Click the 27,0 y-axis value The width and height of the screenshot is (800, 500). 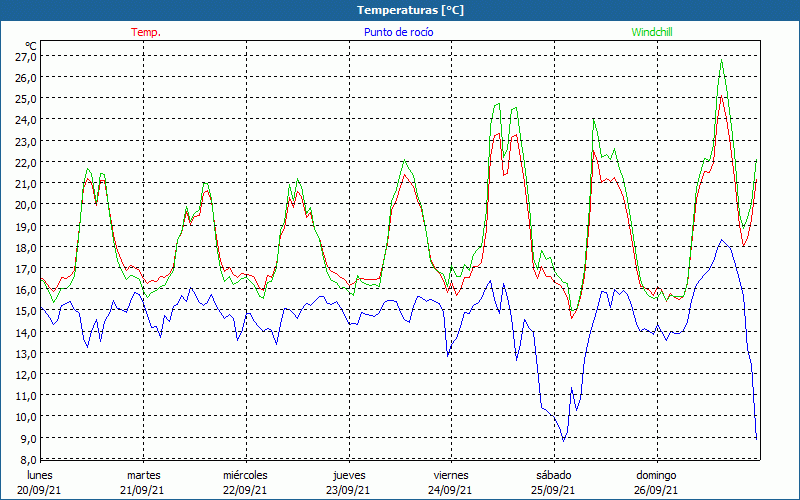pyautogui.click(x=26, y=57)
